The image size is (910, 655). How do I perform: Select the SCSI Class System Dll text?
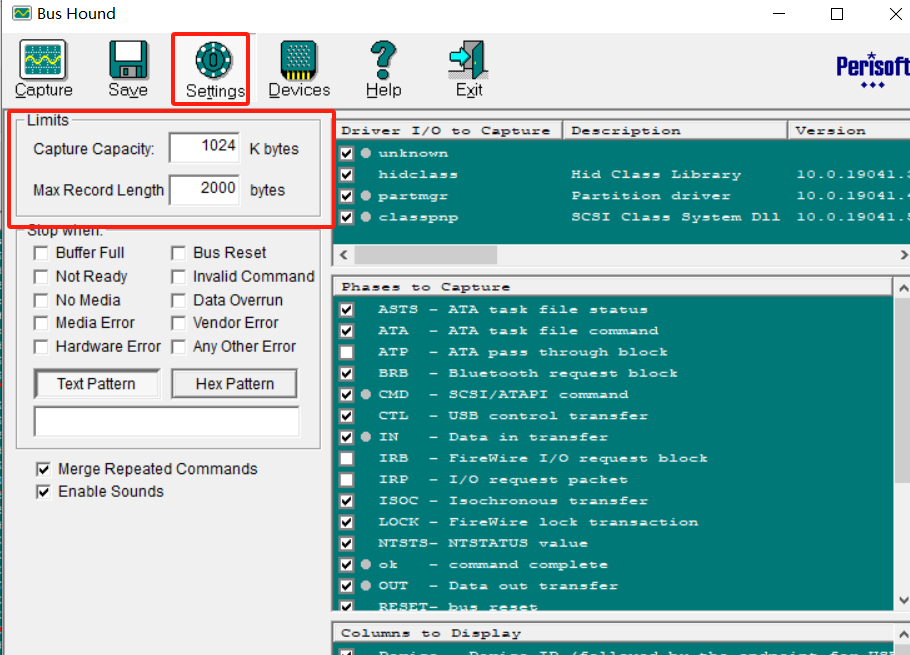coord(676,217)
